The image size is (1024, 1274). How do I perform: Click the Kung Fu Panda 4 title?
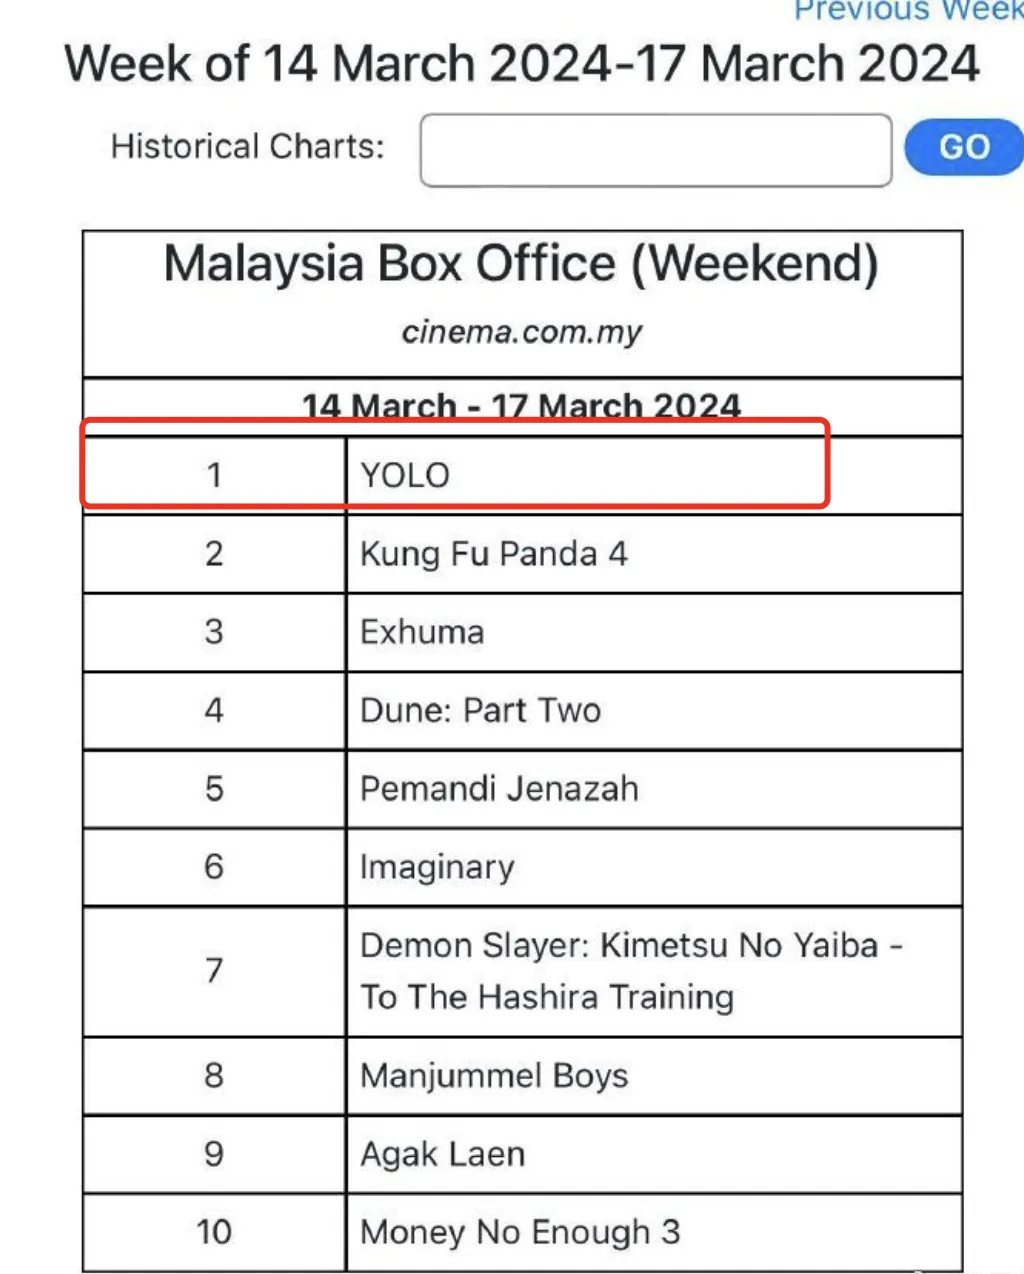click(x=493, y=554)
